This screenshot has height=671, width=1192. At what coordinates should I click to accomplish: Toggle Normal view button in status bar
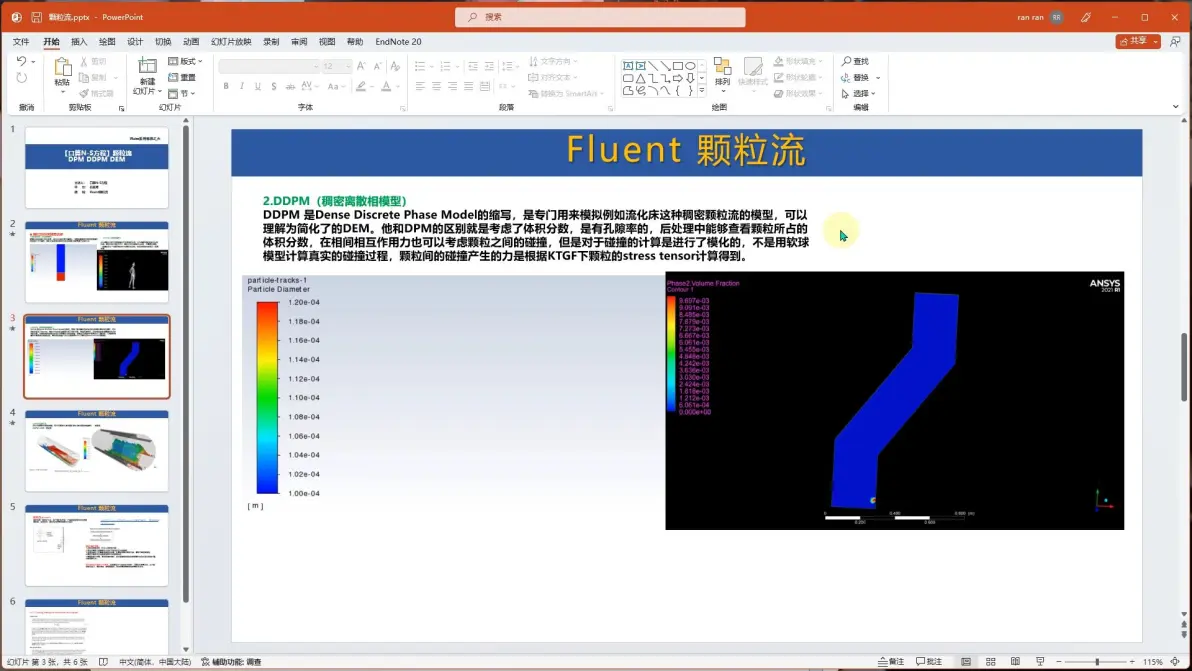[x=965, y=662]
